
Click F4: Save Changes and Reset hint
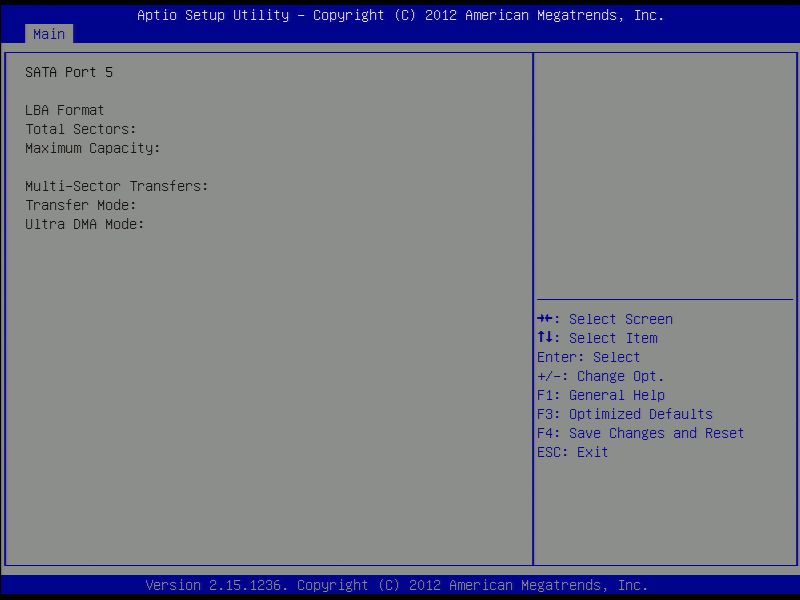coord(640,433)
